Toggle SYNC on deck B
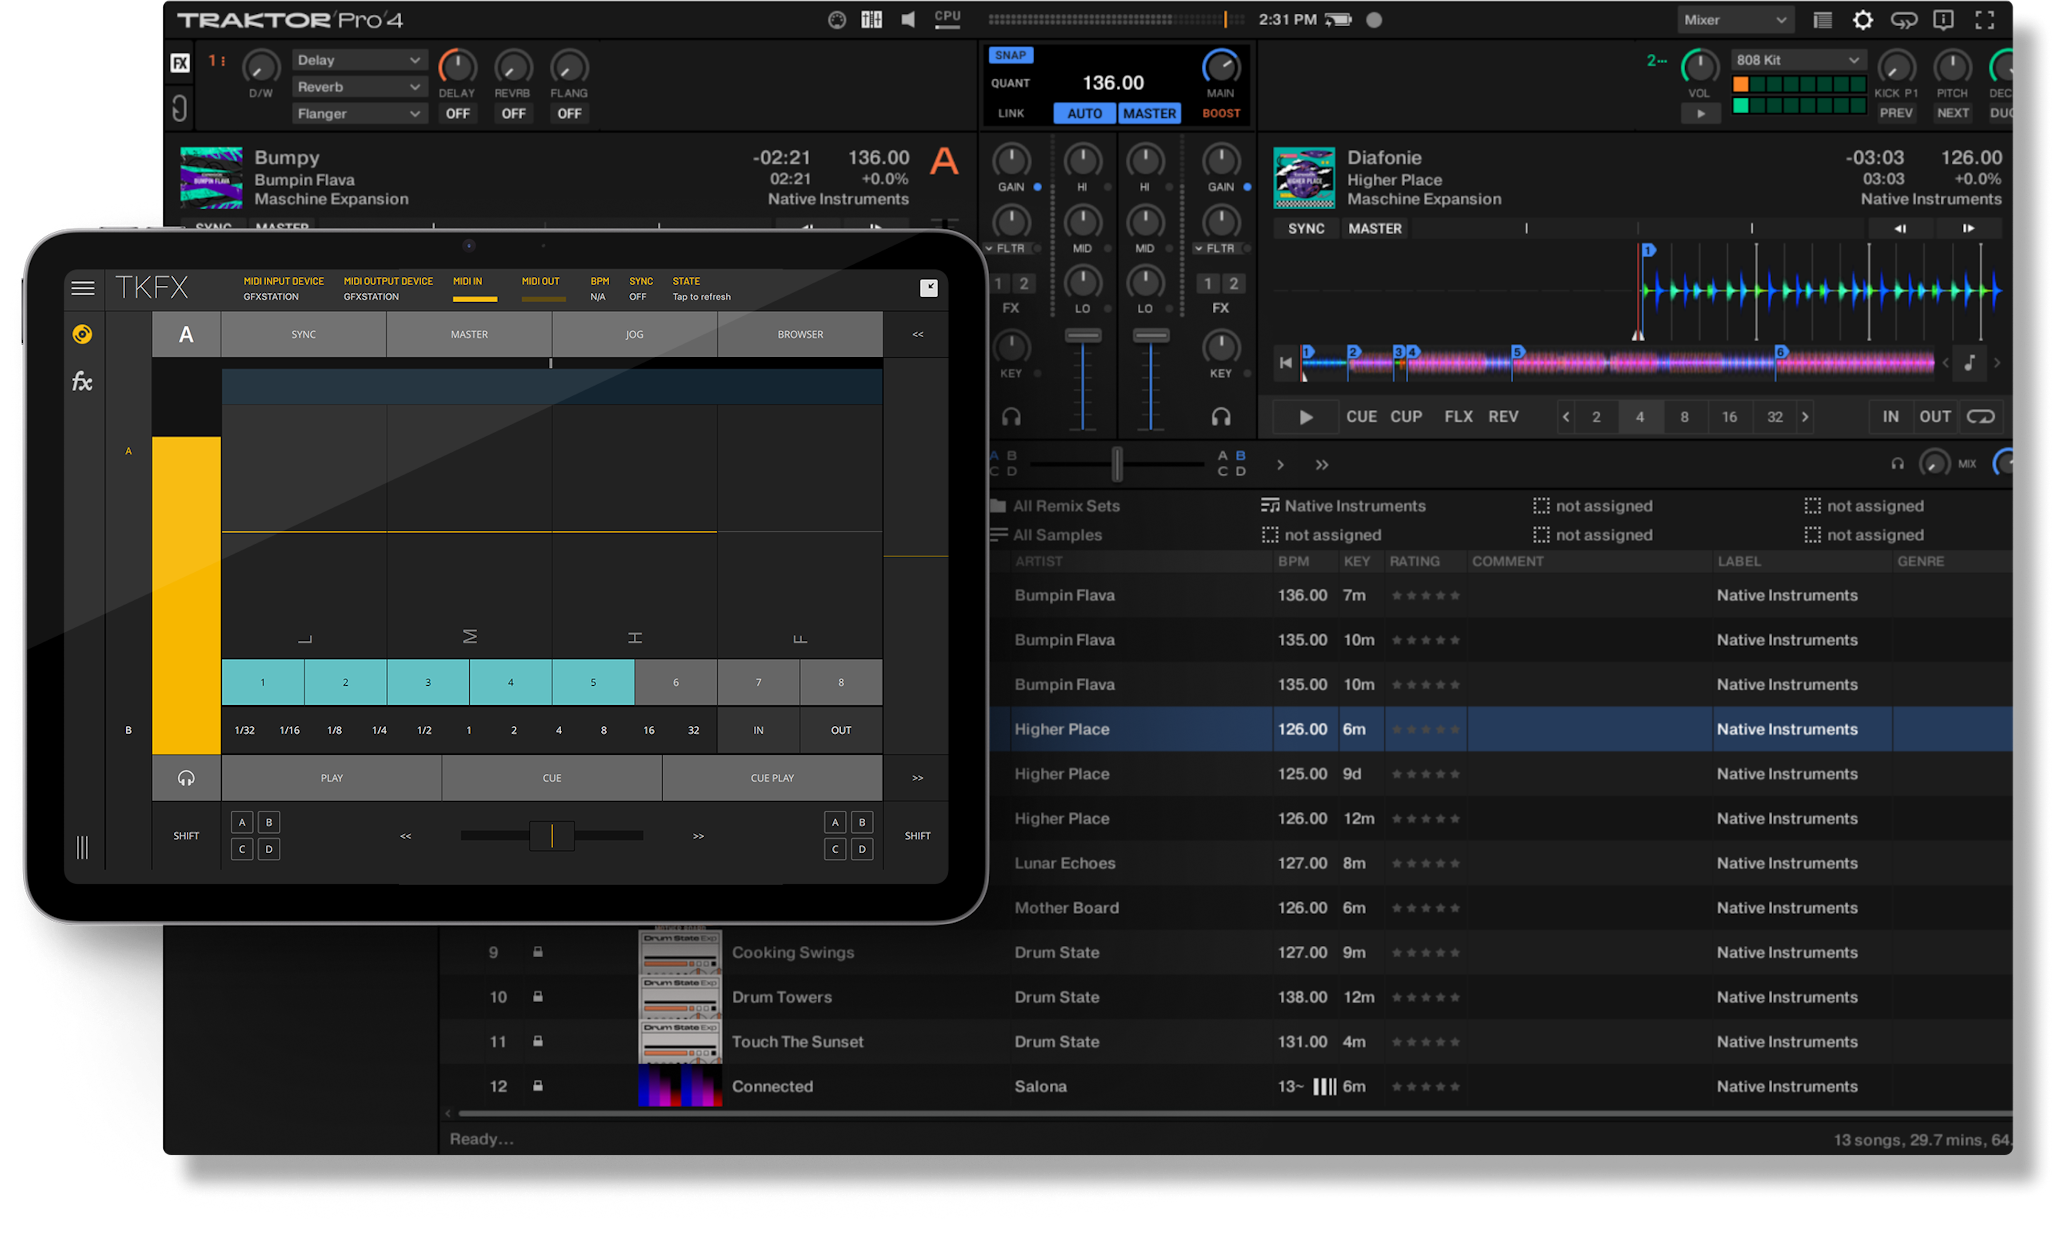The height and width of the screenshot is (1243, 2053). [x=1305, y=229]
